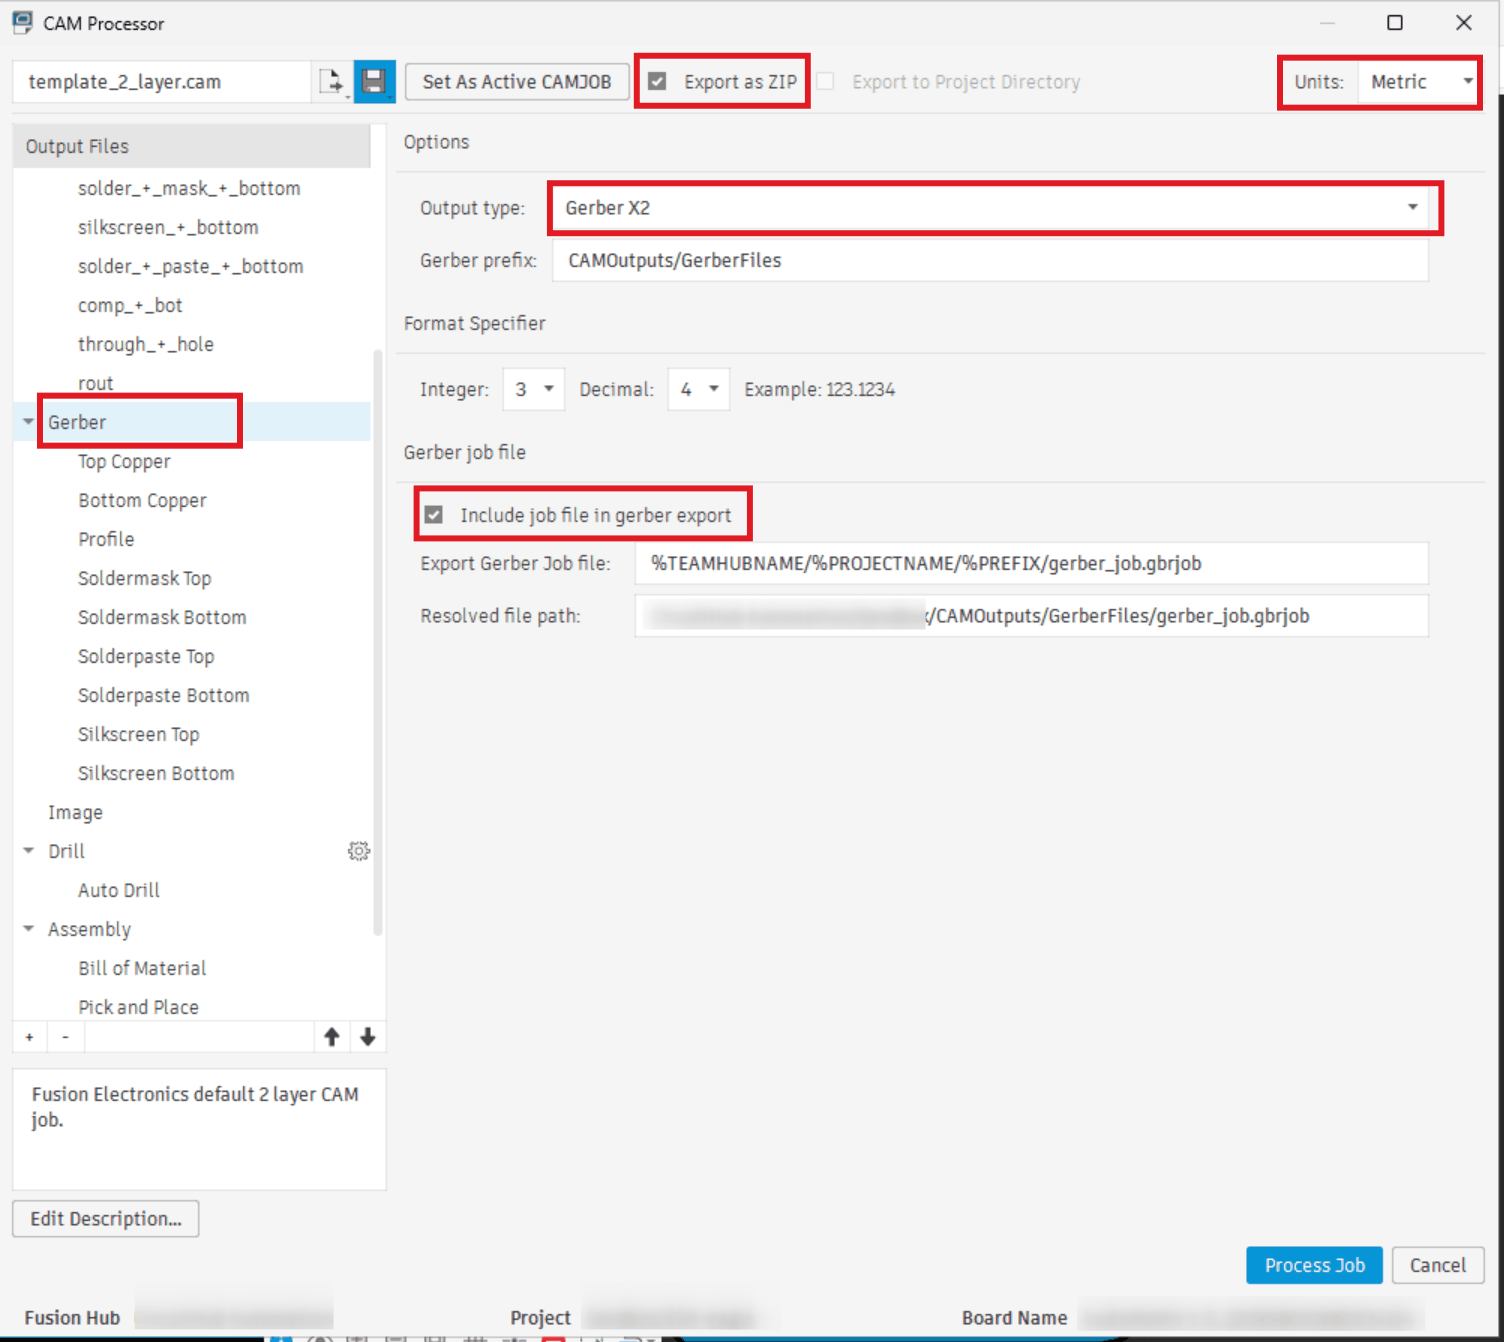This screenshot has height=1342, width=1504.
Task: Click the Export Gerber Job file field
Action: click(x=1031, y=563)
